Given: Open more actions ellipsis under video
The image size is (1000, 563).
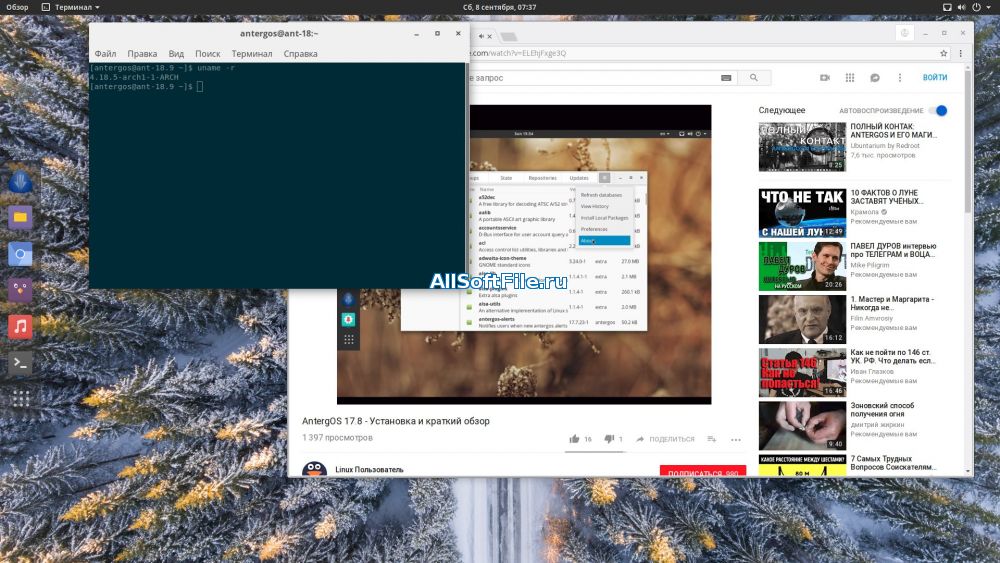Looking at the screenshot, I should pos(736,439).
